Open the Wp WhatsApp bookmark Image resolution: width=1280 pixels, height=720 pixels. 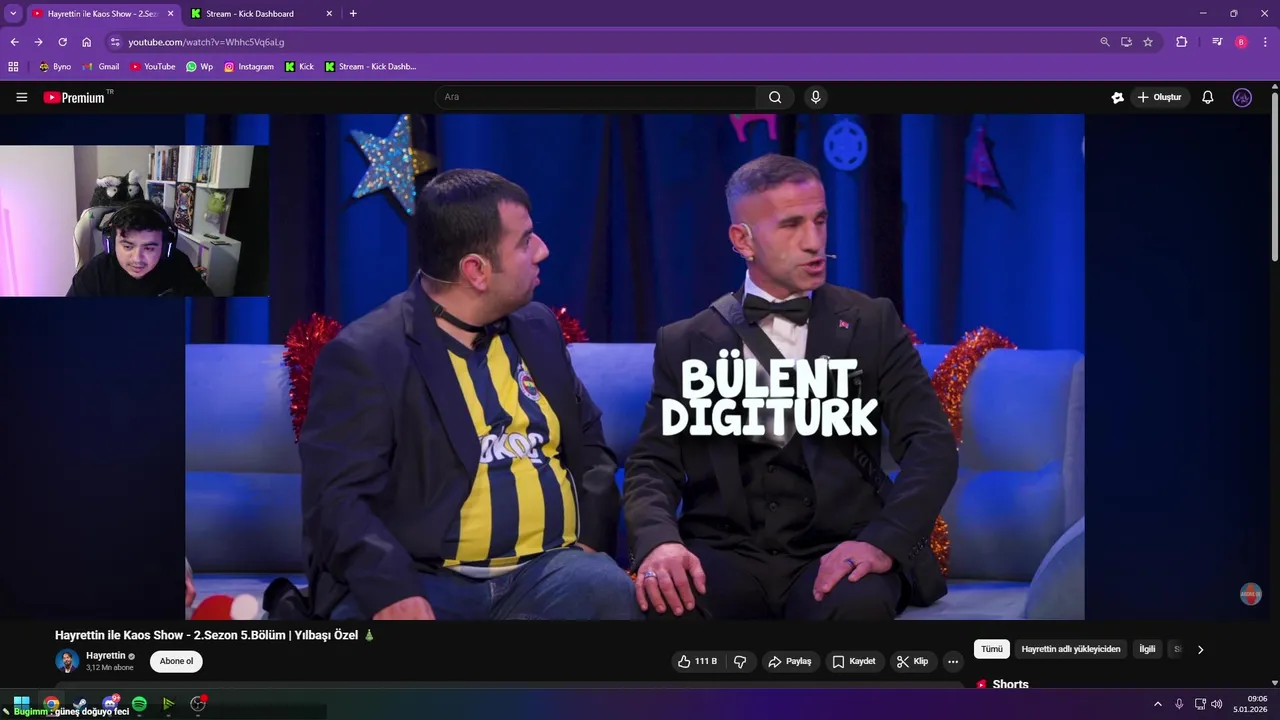tap(199, 67)
